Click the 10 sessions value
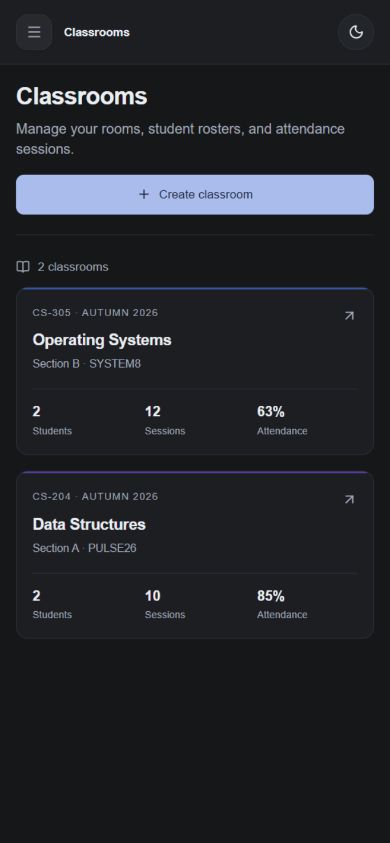Image resolution: width=390 pixels, height=843 pixels. coord(153,596)
